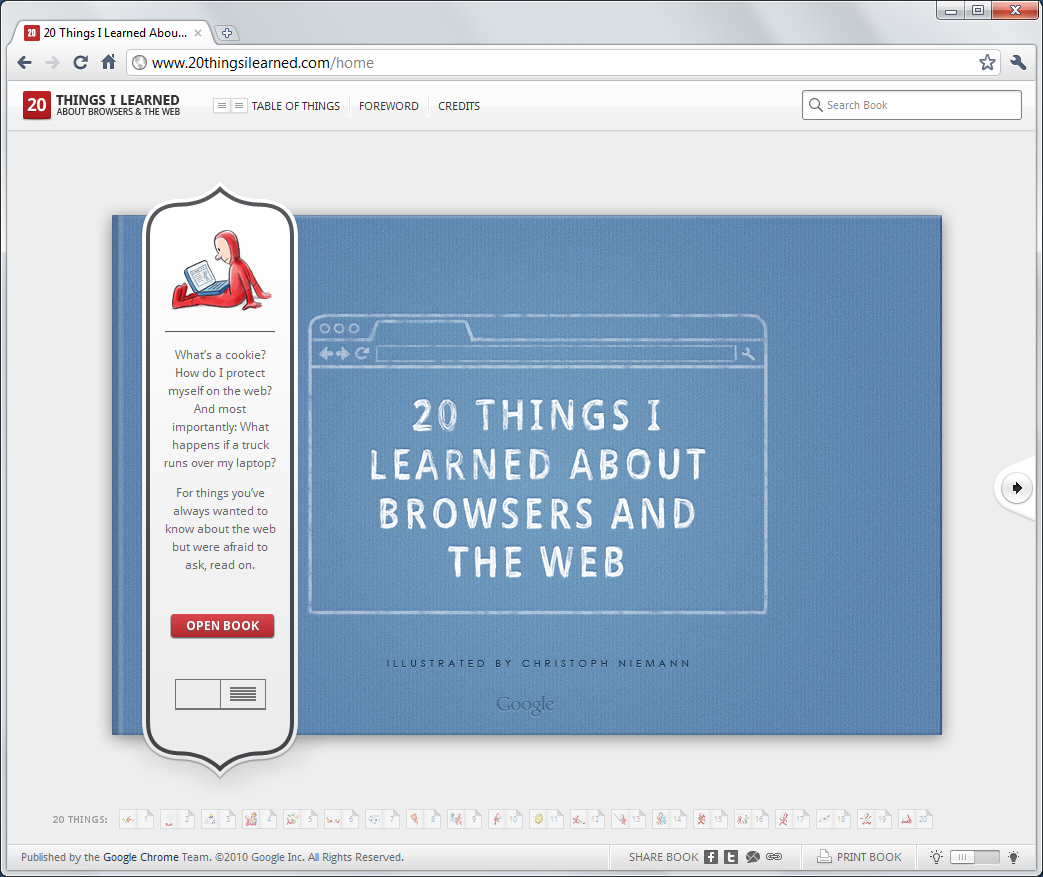Jump to thing 10 thumbnail
Screen dimensions: 1043x877
(x=506, y=819)
